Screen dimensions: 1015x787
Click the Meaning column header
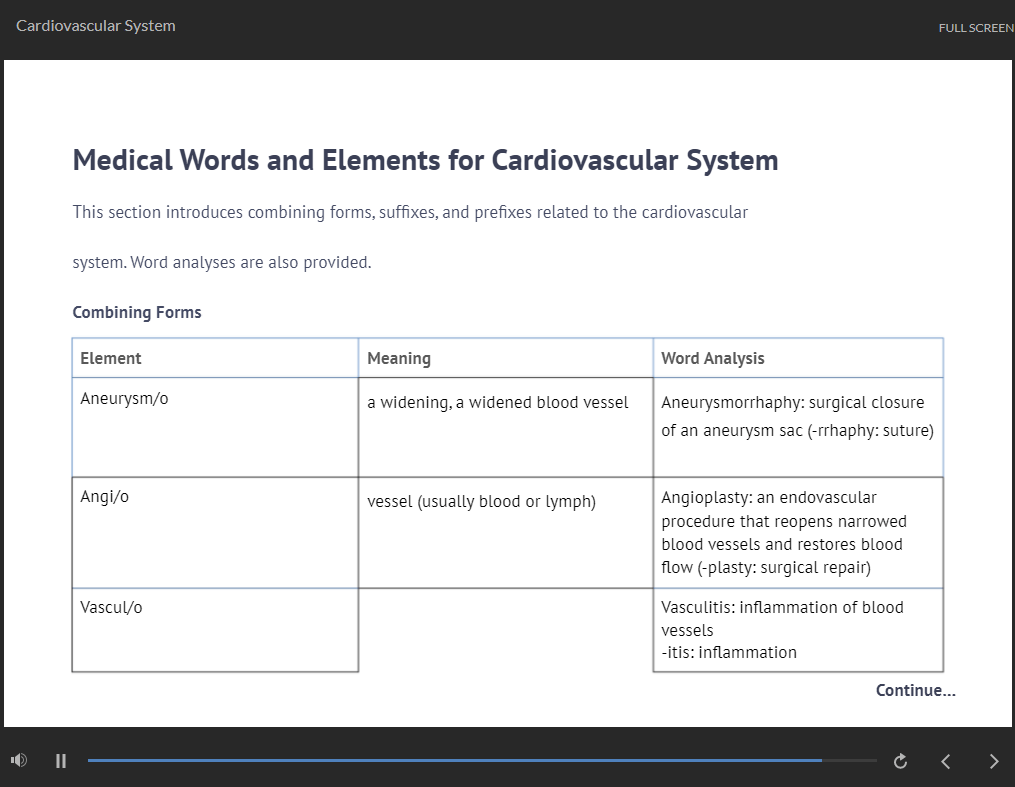505,357
